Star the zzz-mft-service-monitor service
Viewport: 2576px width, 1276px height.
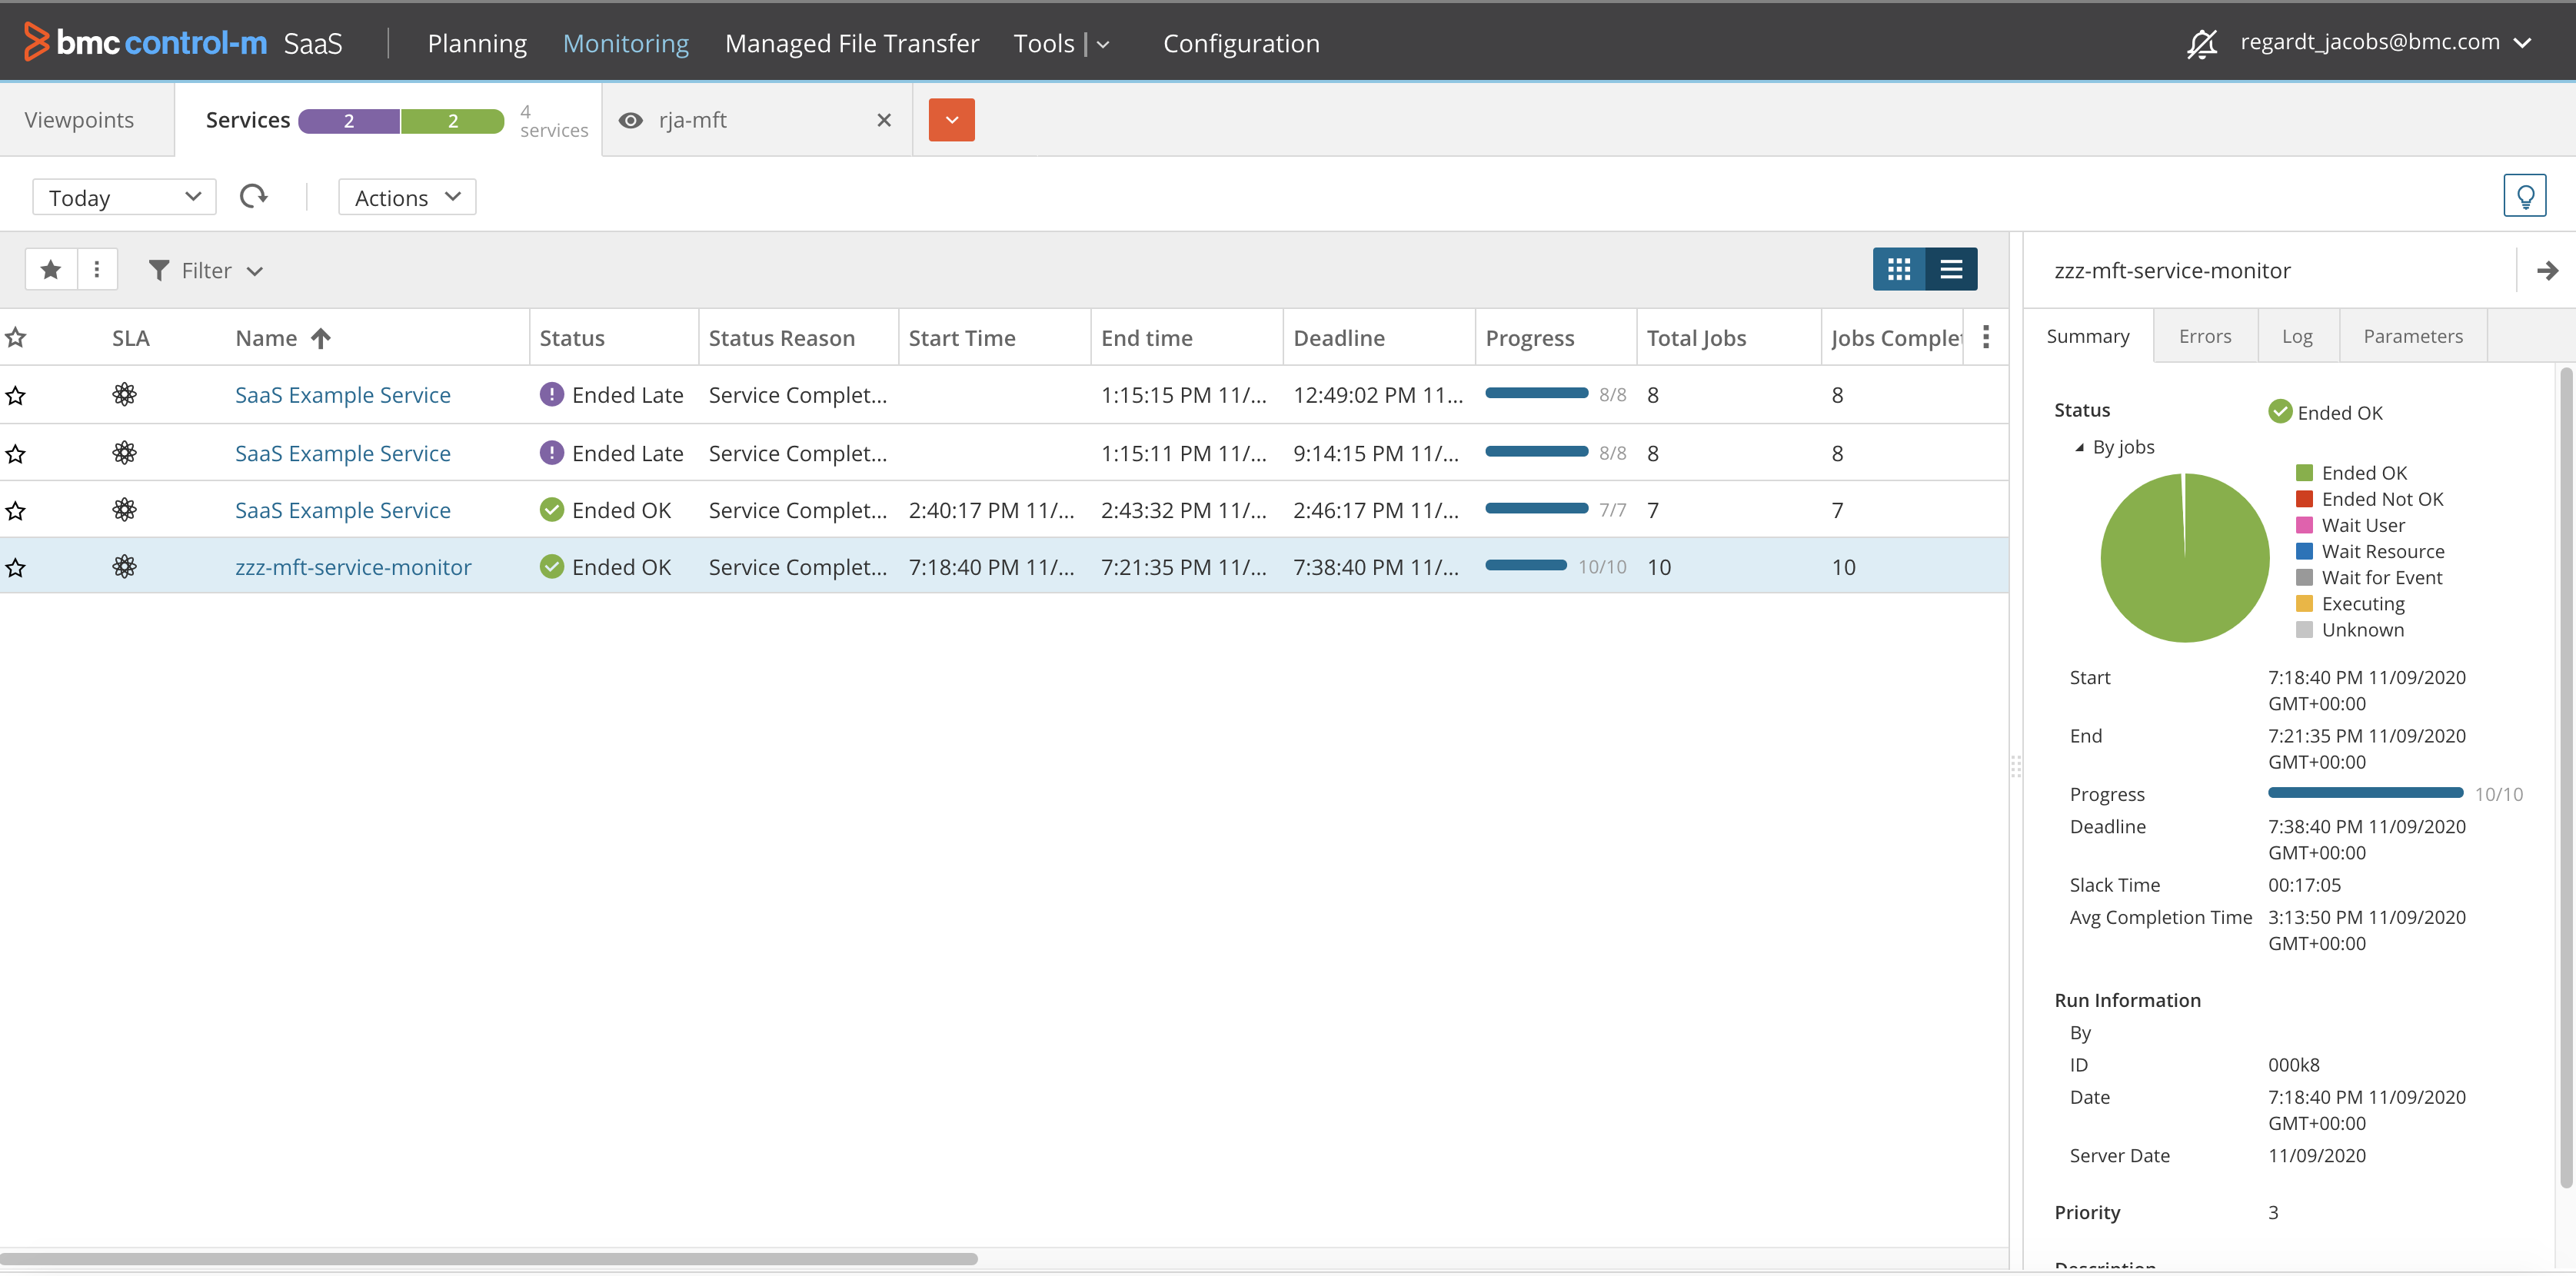(16, 568)
